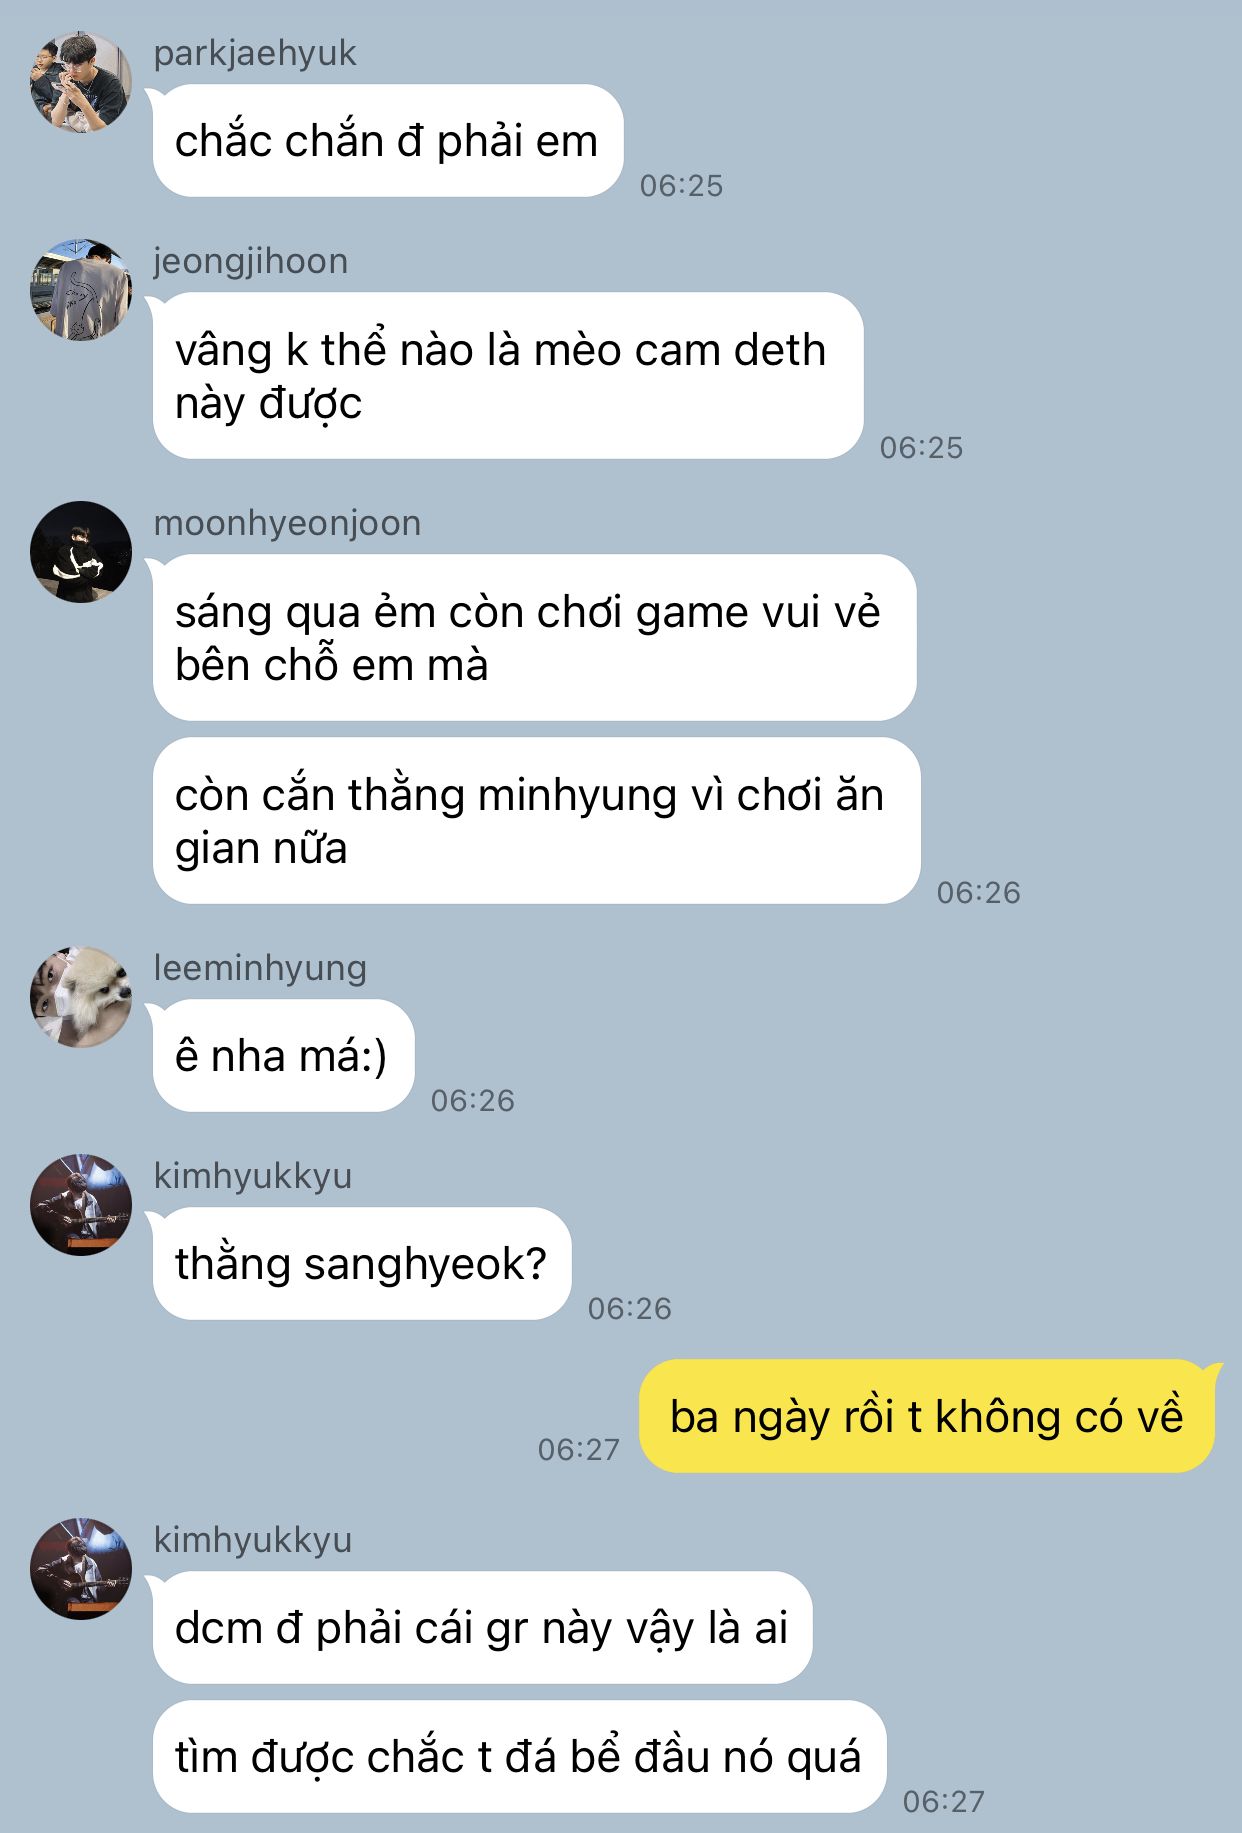Screen dimensions: 1242x1833
Task: Click the 06:27 timestamp beside the yellow message
Action: 579,1449
